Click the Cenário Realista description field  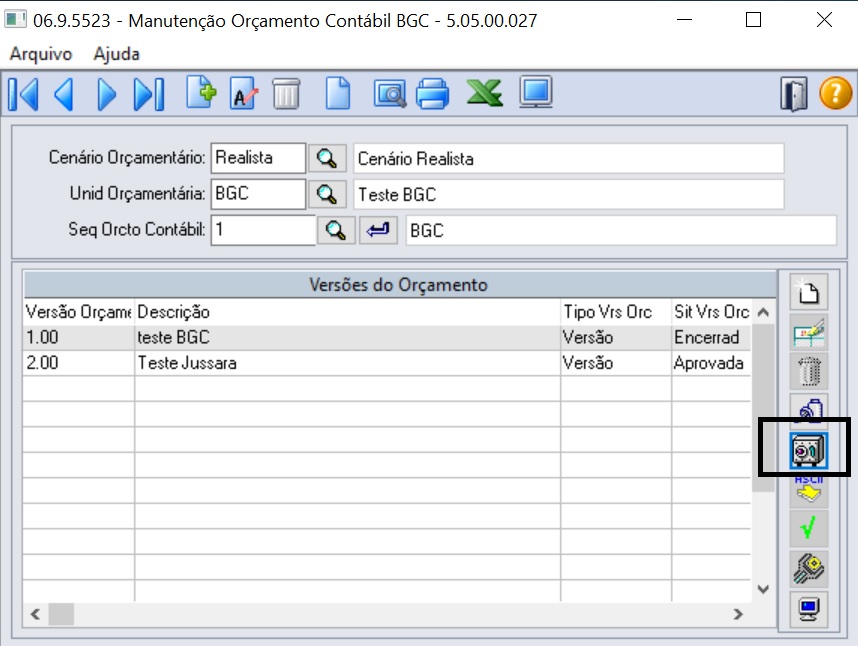569,159
